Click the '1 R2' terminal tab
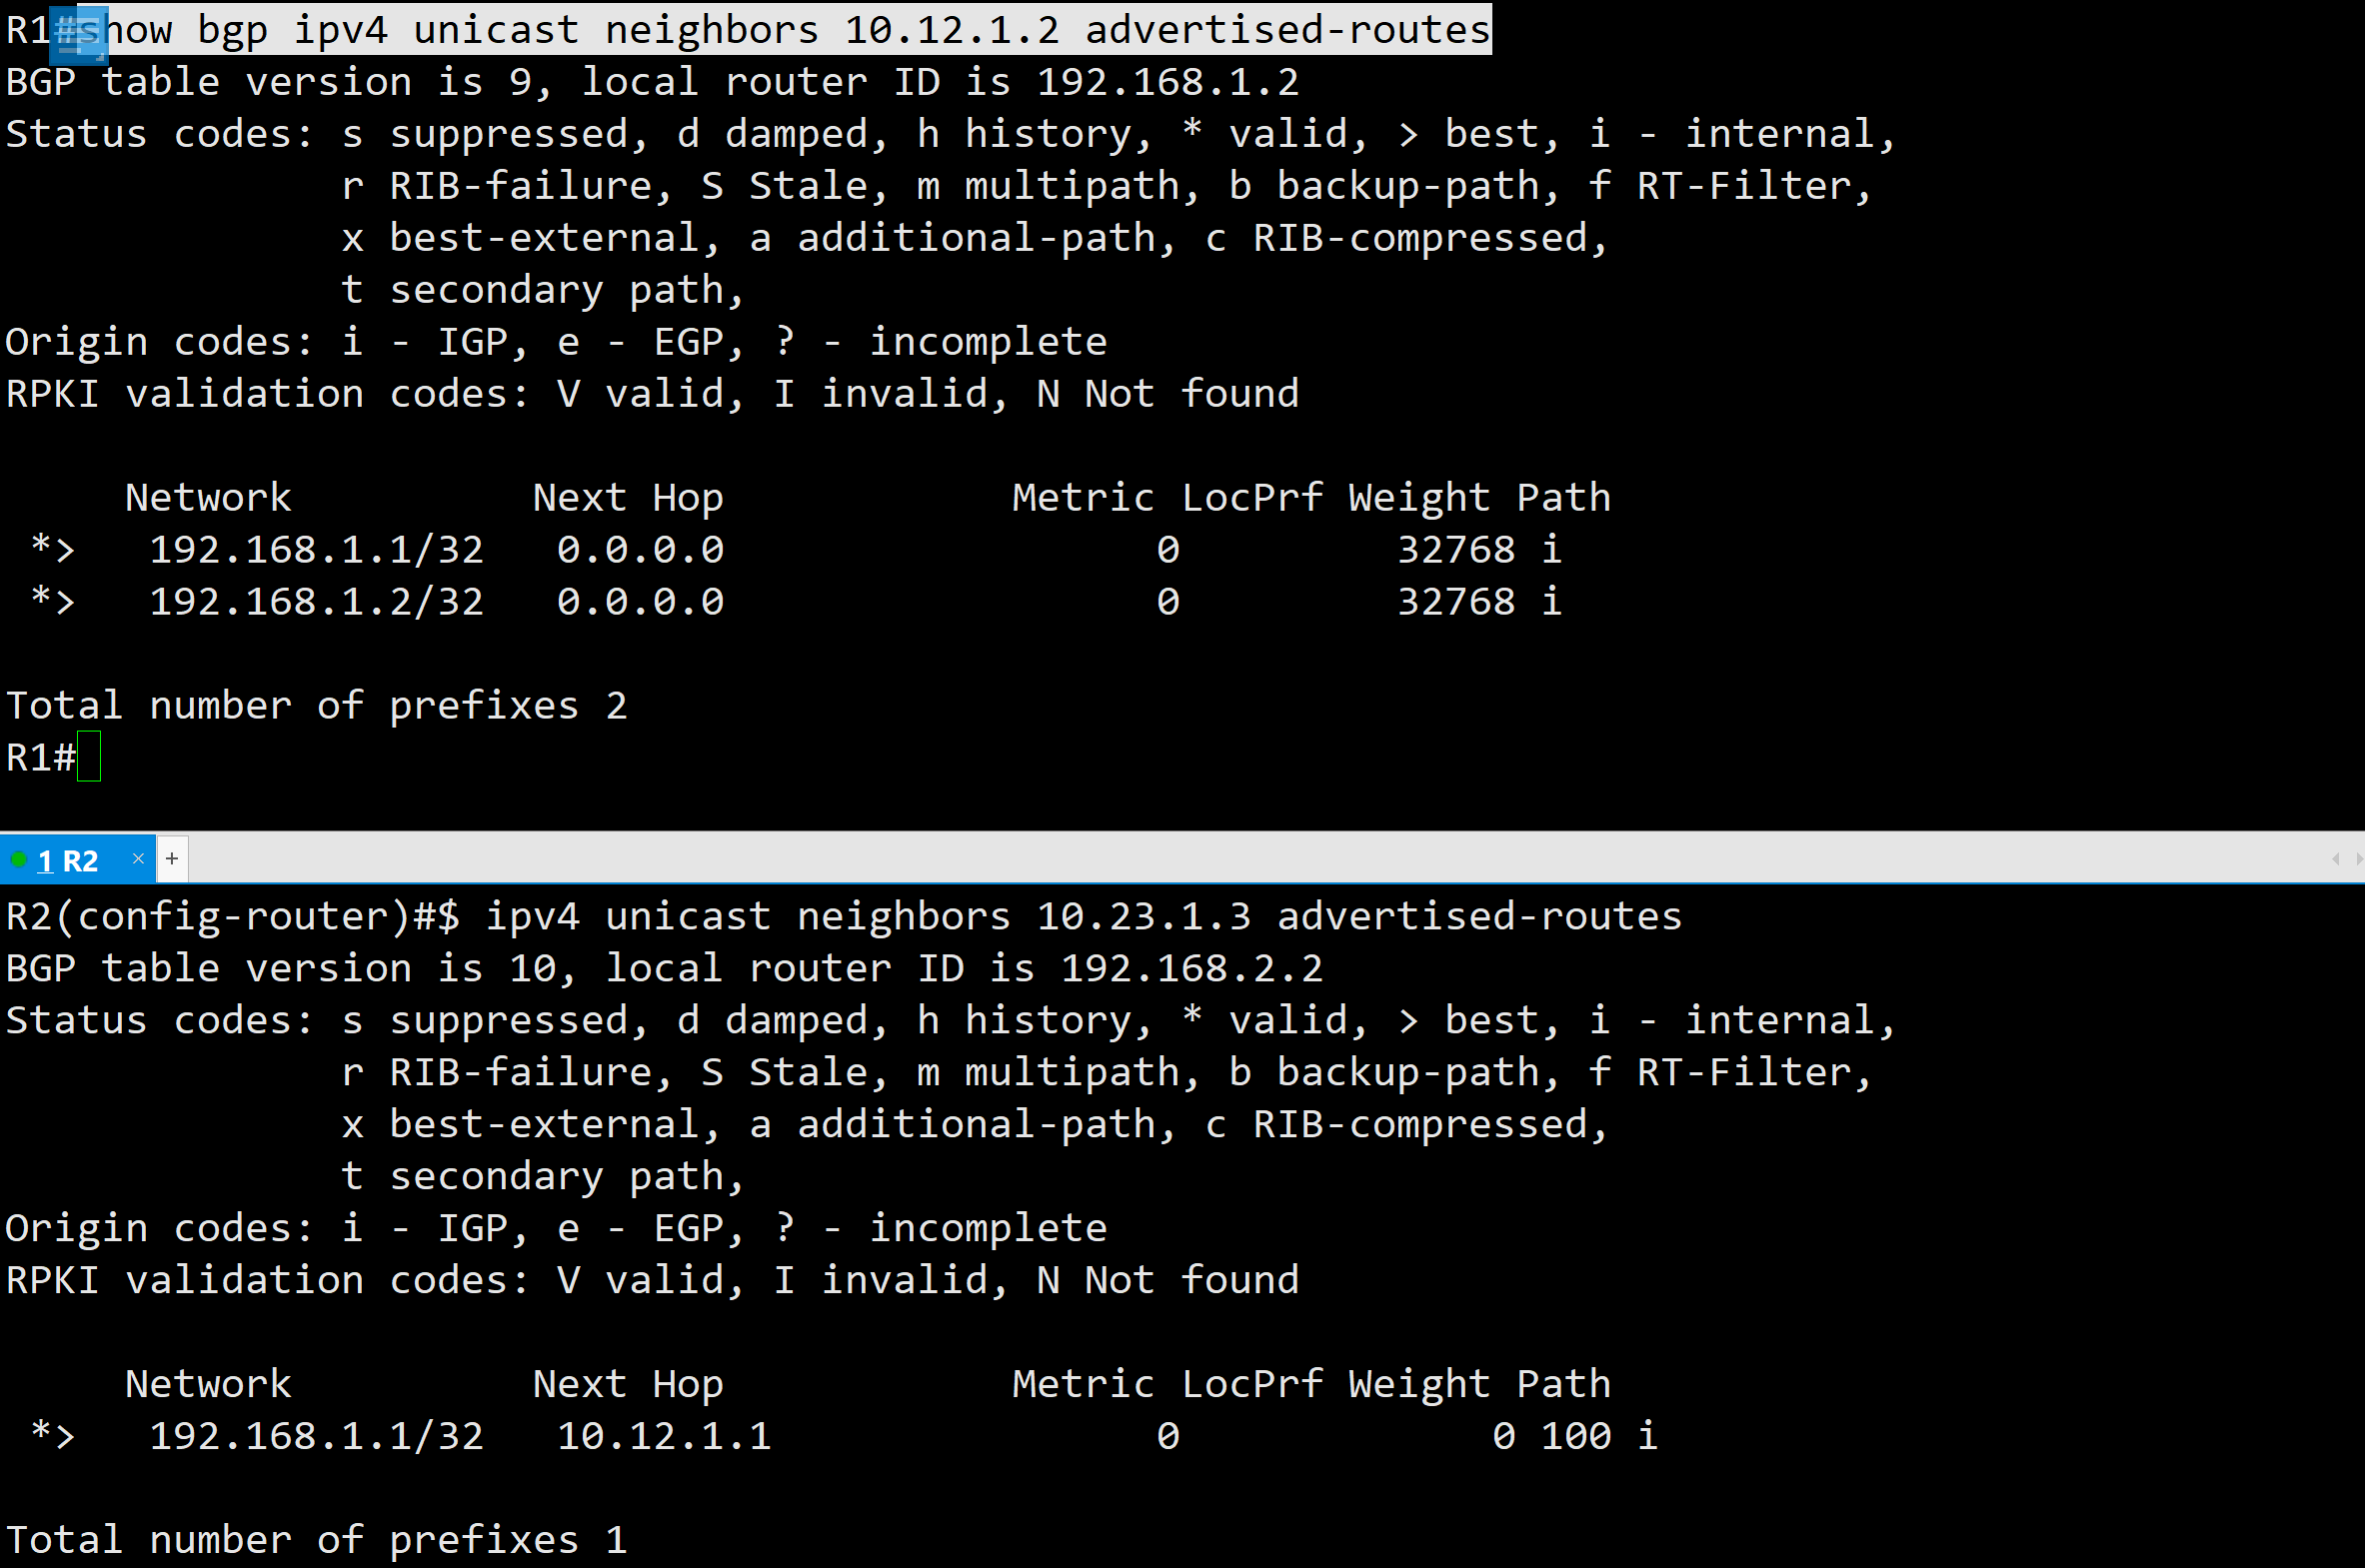2365x1568 pixels. (72, 859)
